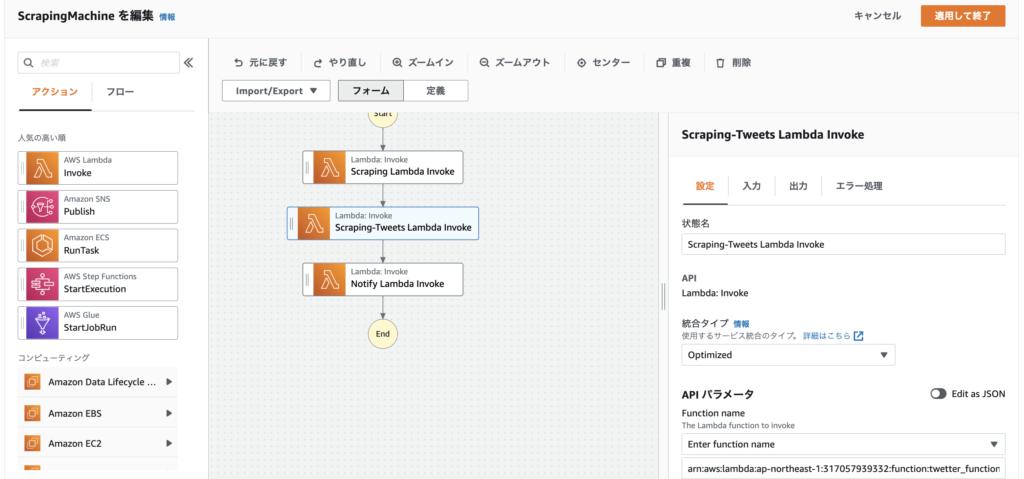Switch to the アクション tab

pos(55,92)
